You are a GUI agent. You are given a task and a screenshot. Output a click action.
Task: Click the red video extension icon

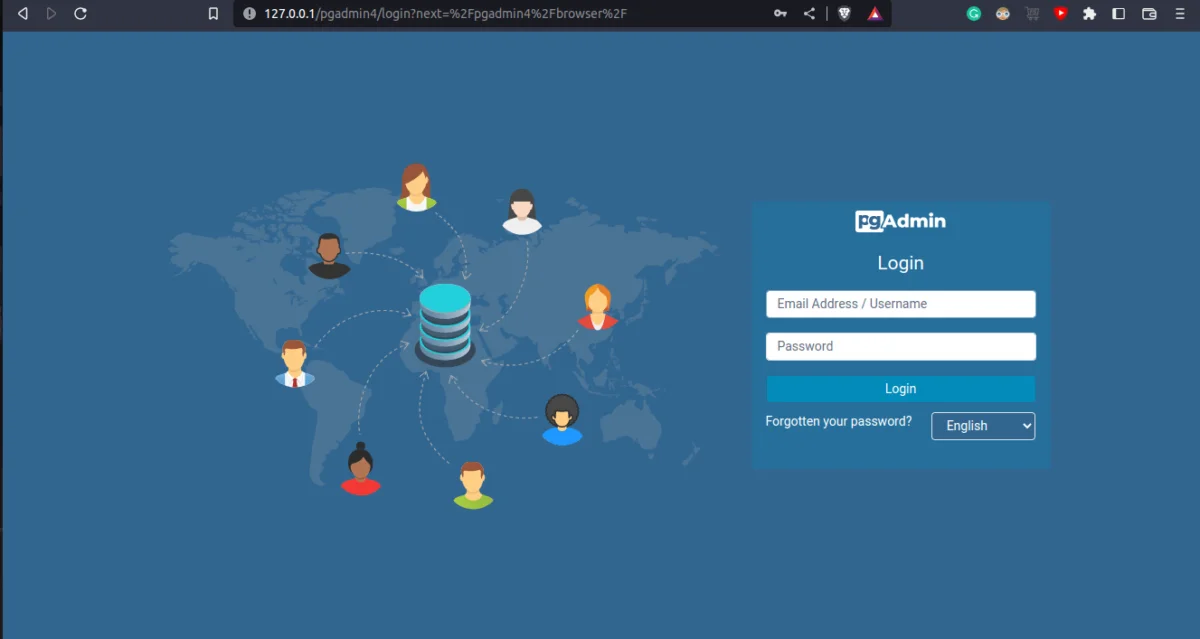[x=1060, y=14]
